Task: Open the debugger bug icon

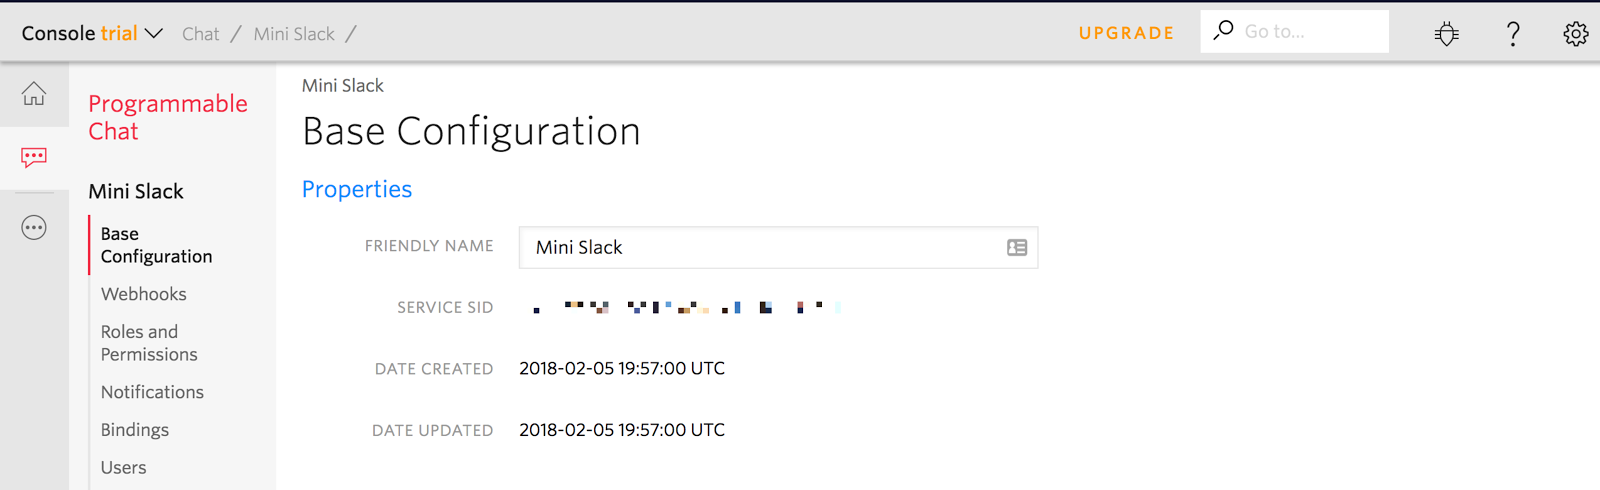Action: pos(1446,34)
